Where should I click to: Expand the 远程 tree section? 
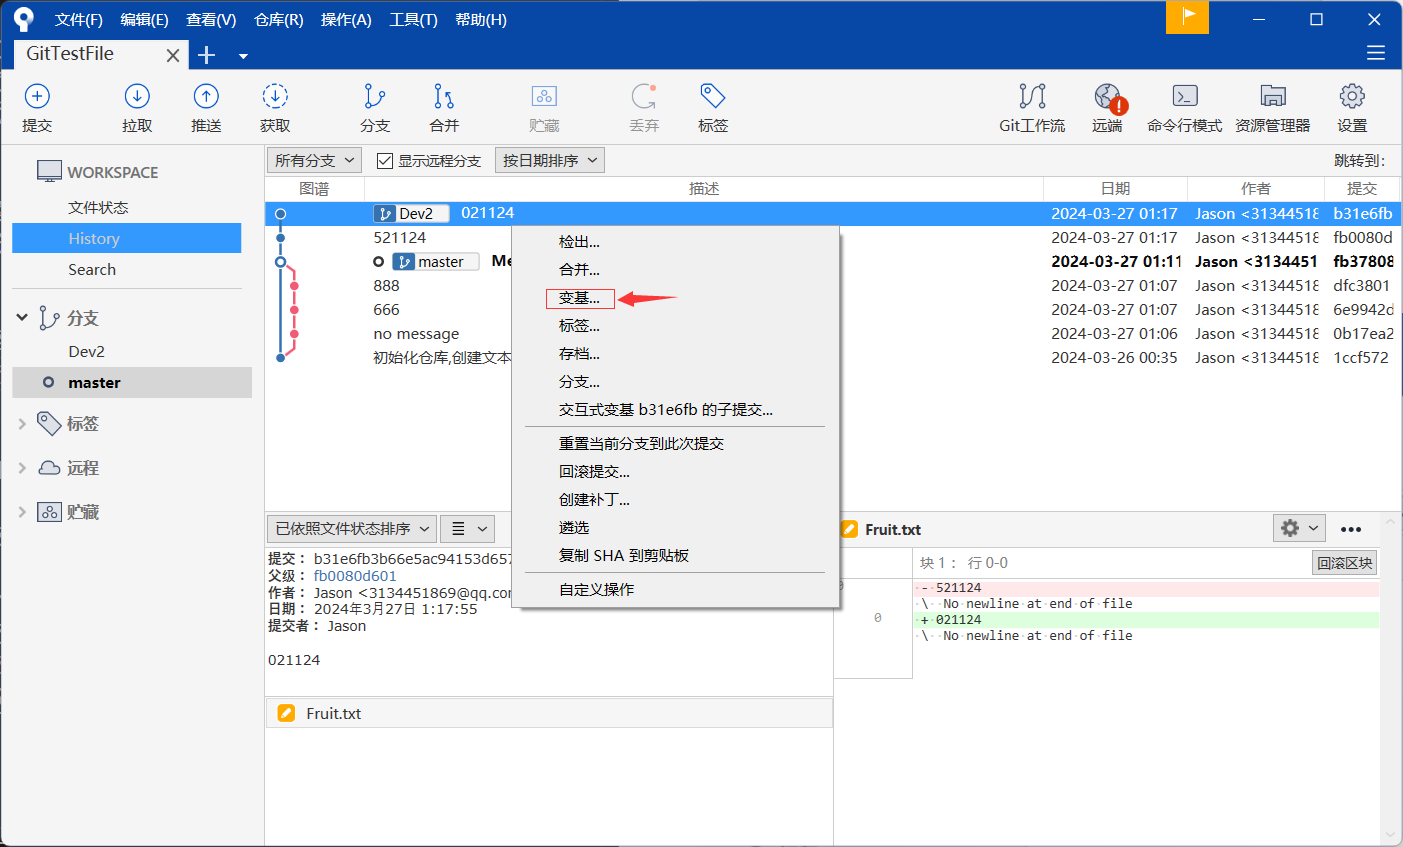click(22, 468)
